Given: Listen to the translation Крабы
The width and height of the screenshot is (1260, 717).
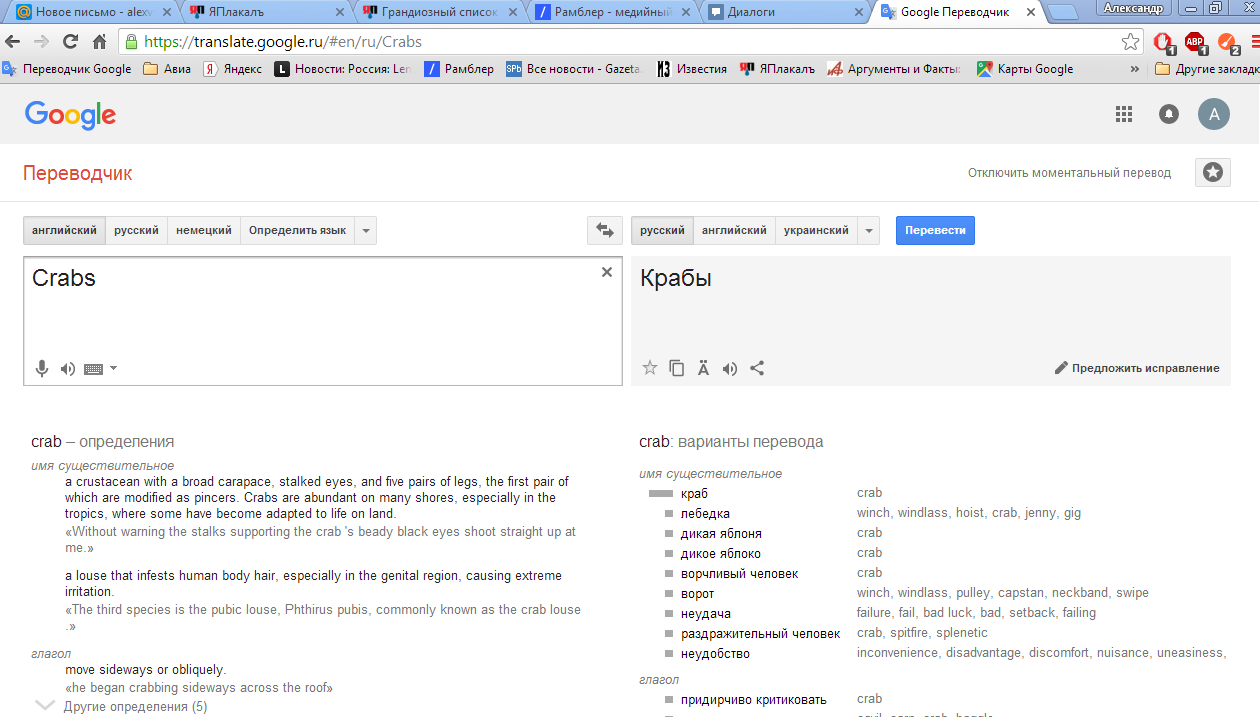Looking at the screenshot, I should (x=730, y=368).
